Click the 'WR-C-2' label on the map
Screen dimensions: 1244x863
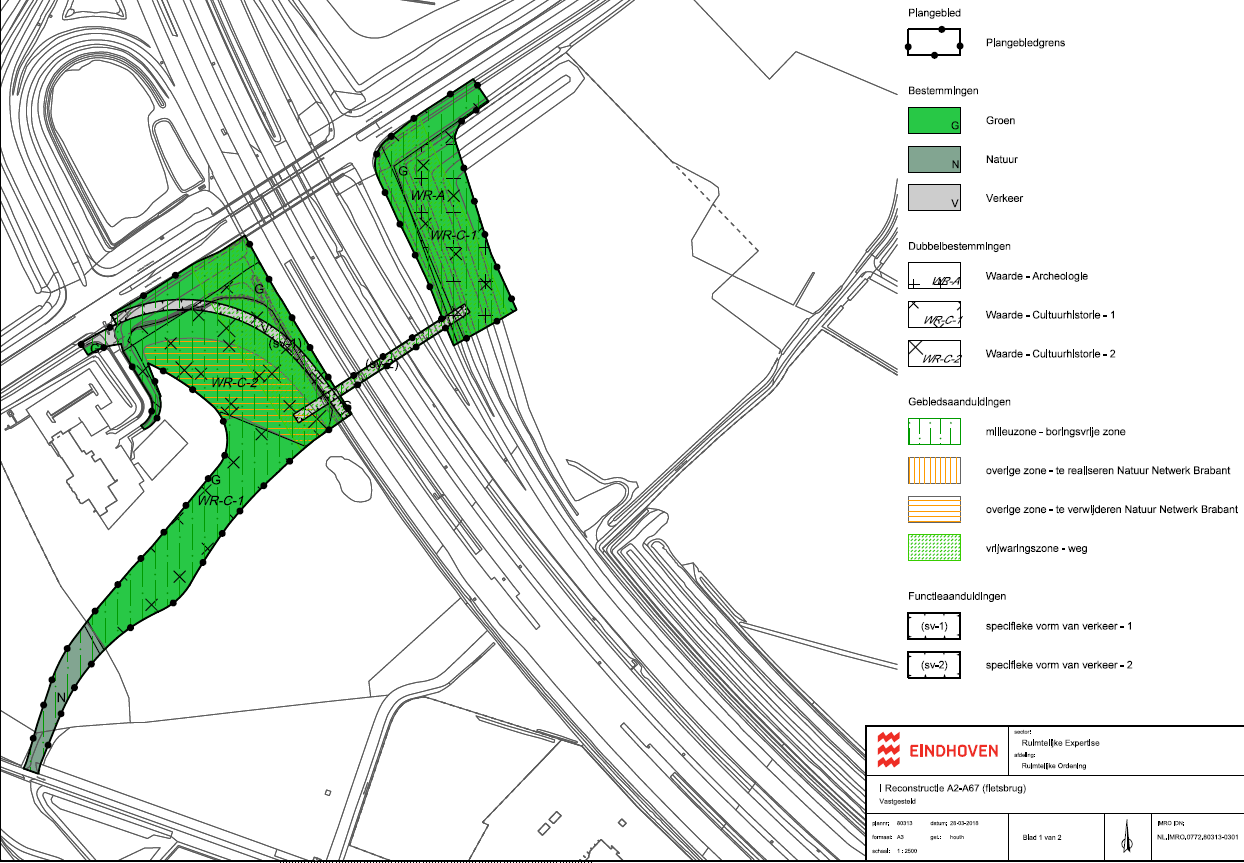233,382
